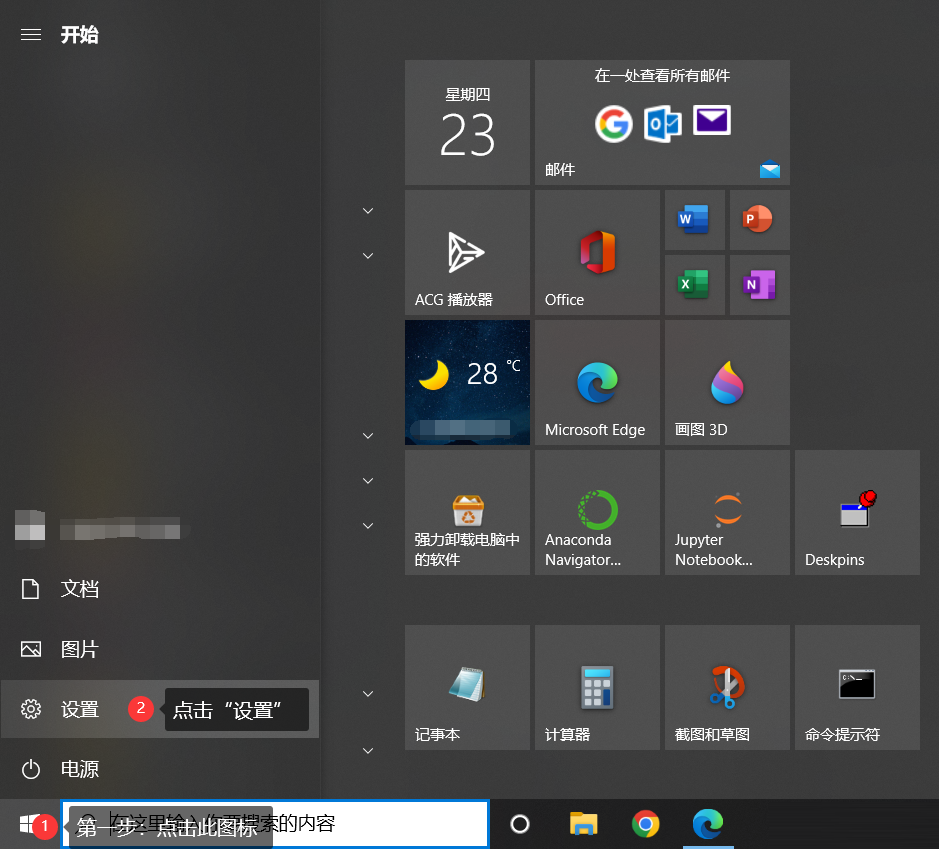
Task: Open 记事本 tile
Action: [467, 687]
